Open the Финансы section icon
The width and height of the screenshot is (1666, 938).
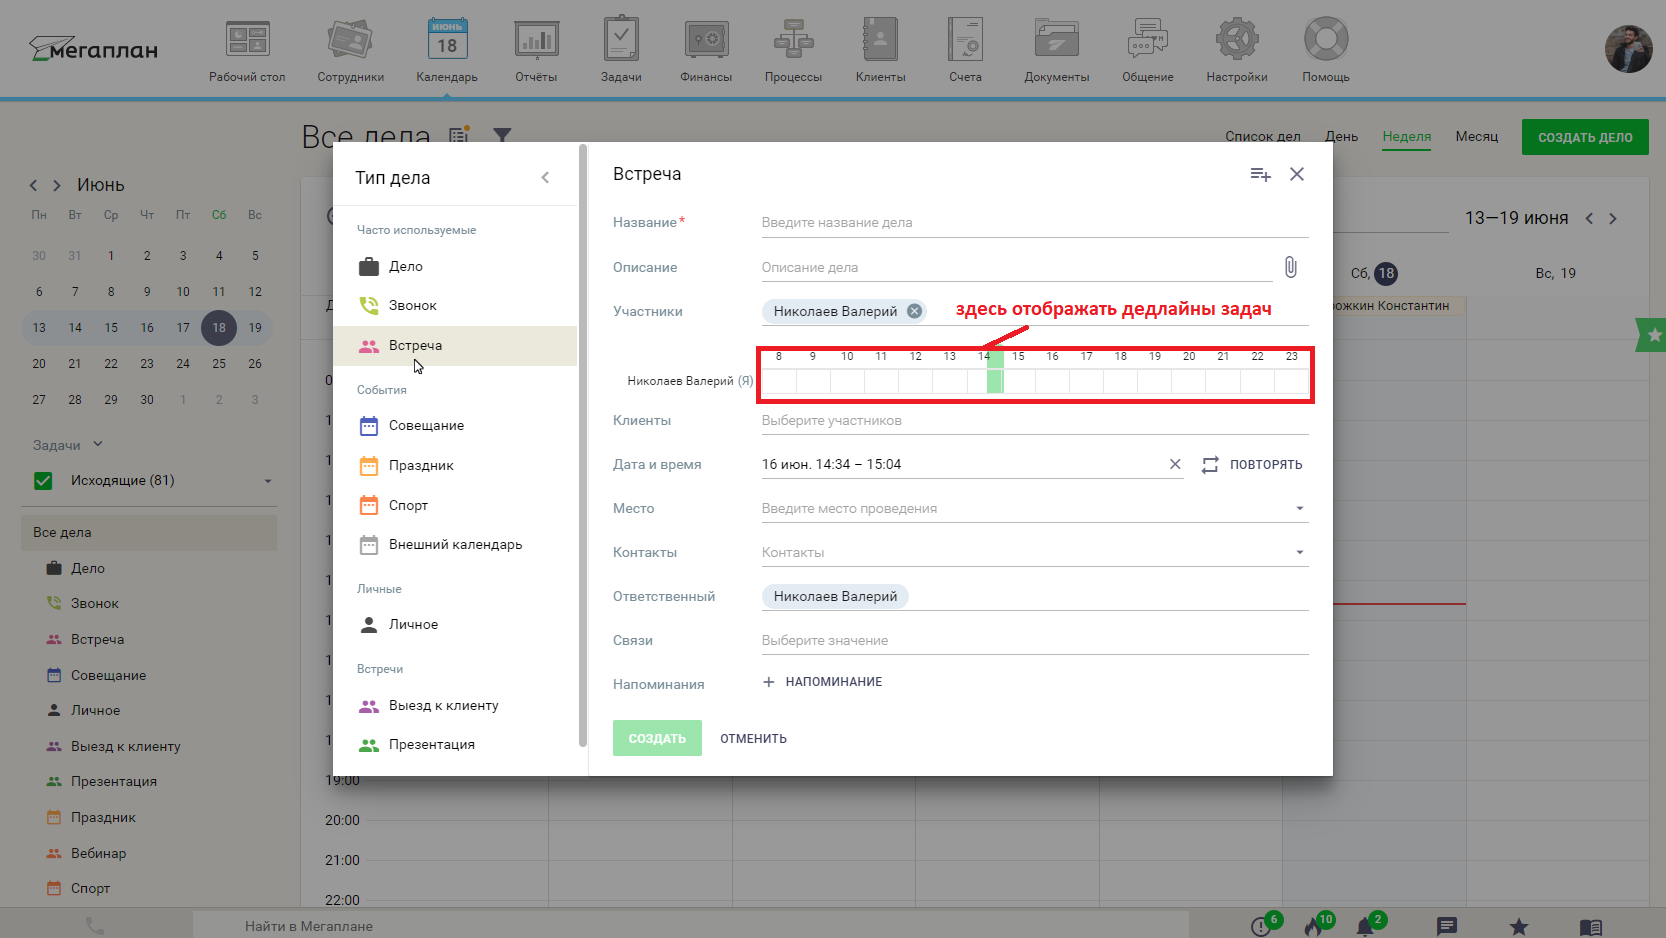pyautogui.click(x=706, y=42)
